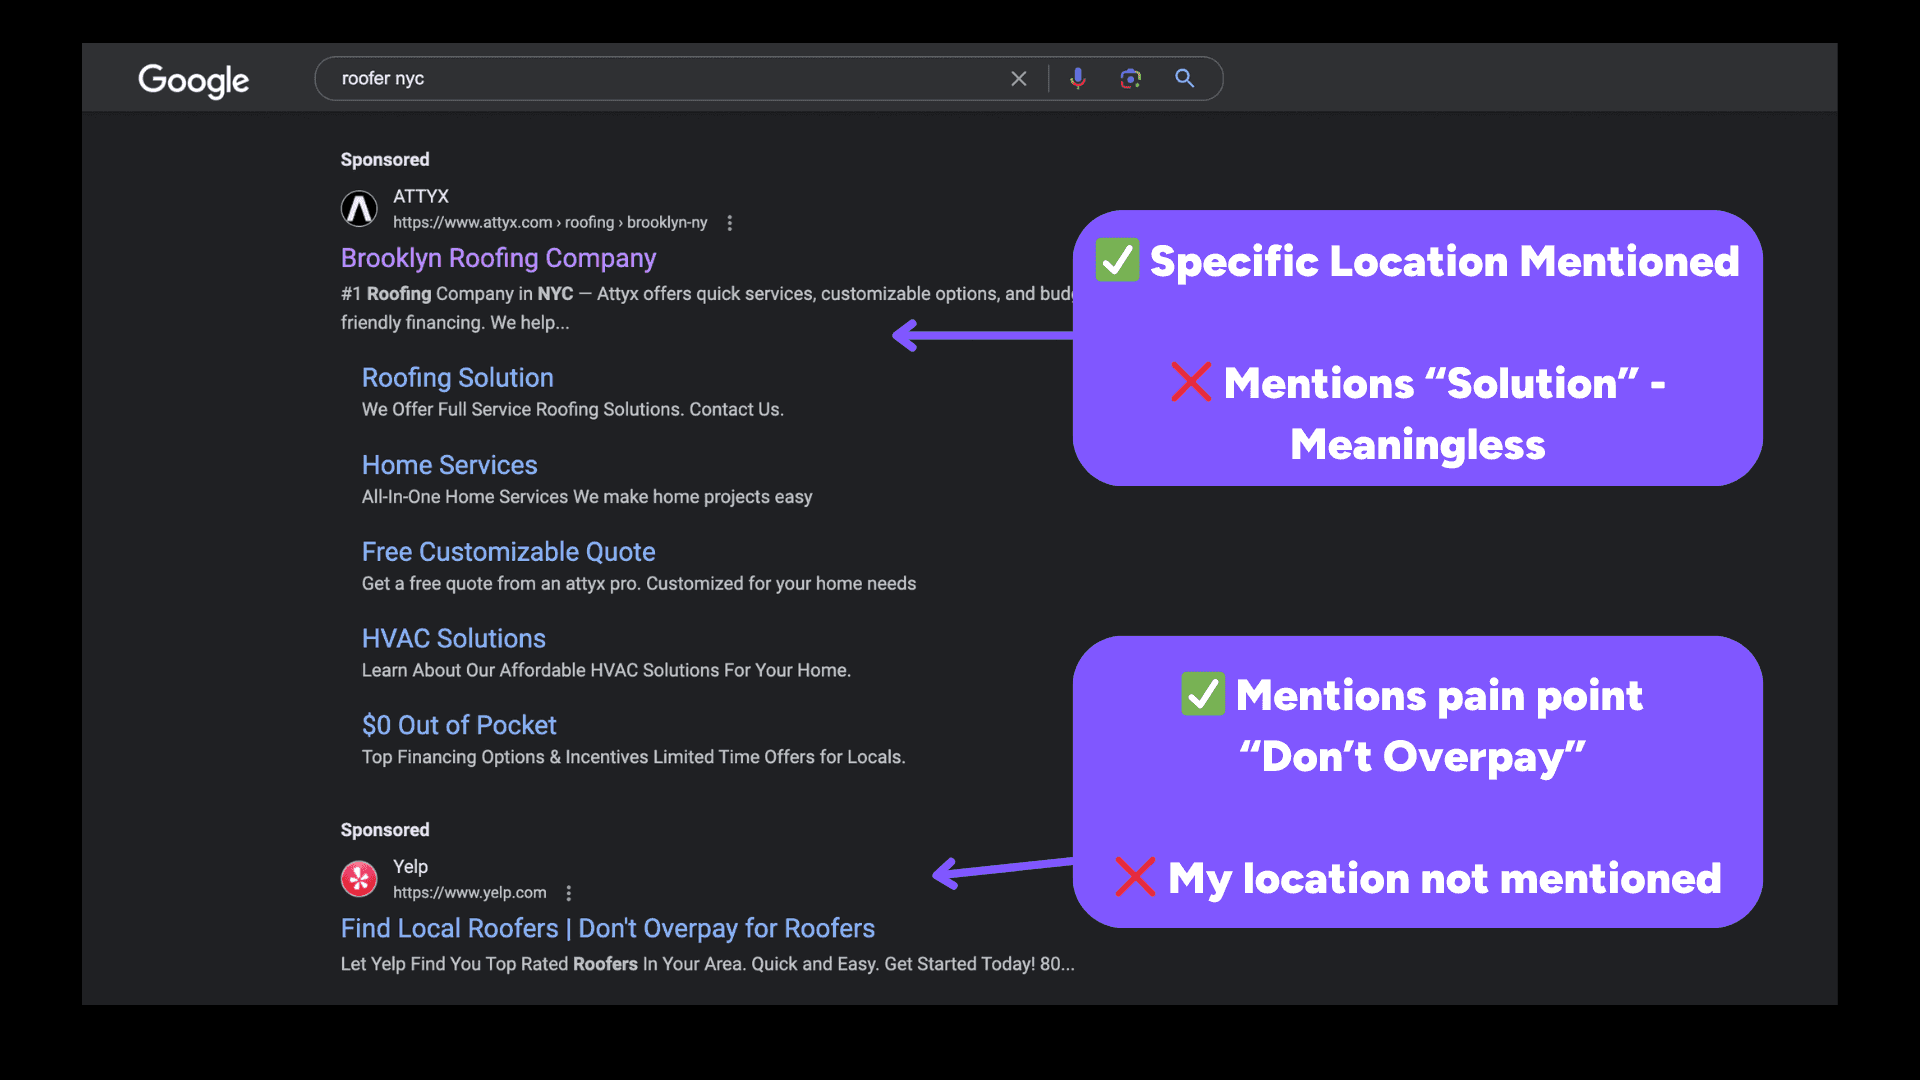
Task: Open Google Lens image search
Action: [x=1130, y=79]
